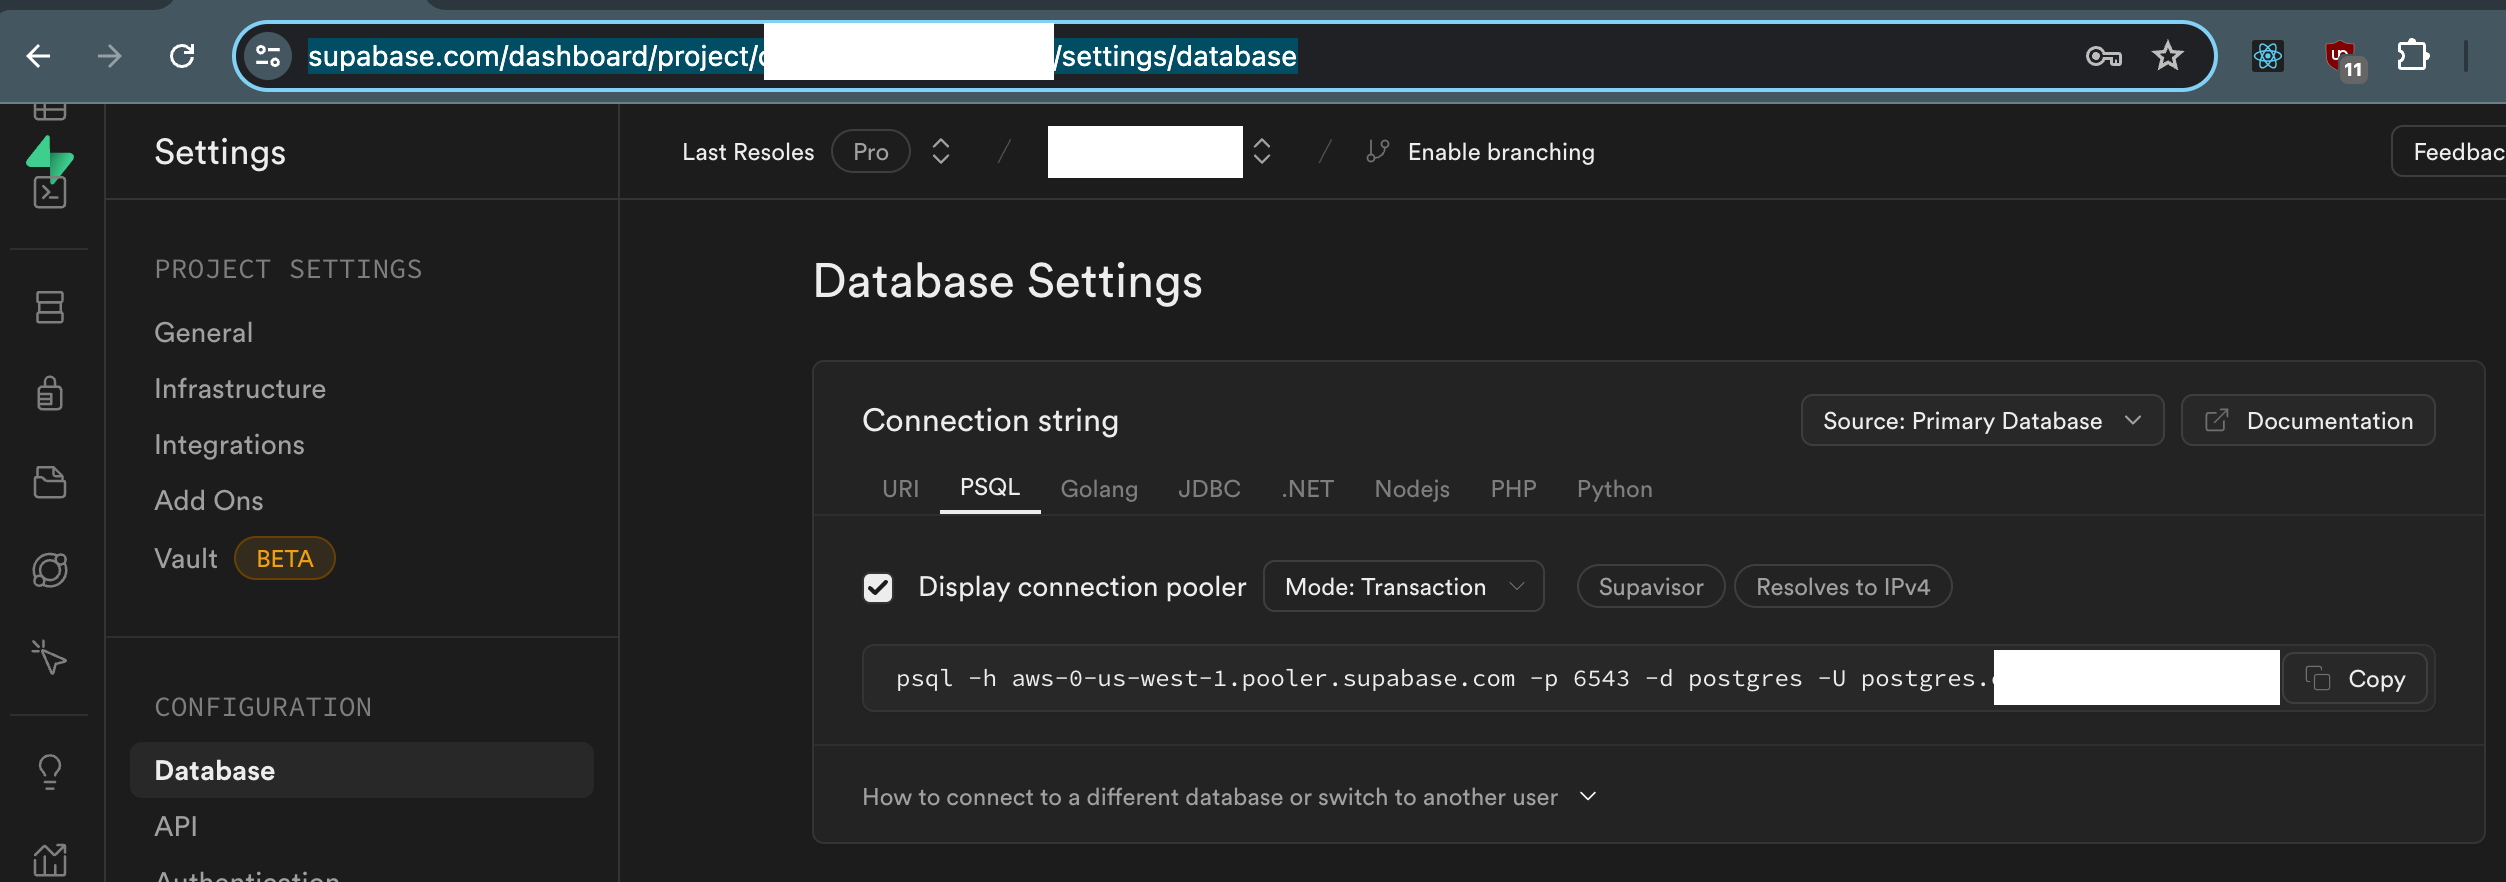Switch to the Nodejs tab
Screen dimensions: 2506x882
pos(1412,489)
